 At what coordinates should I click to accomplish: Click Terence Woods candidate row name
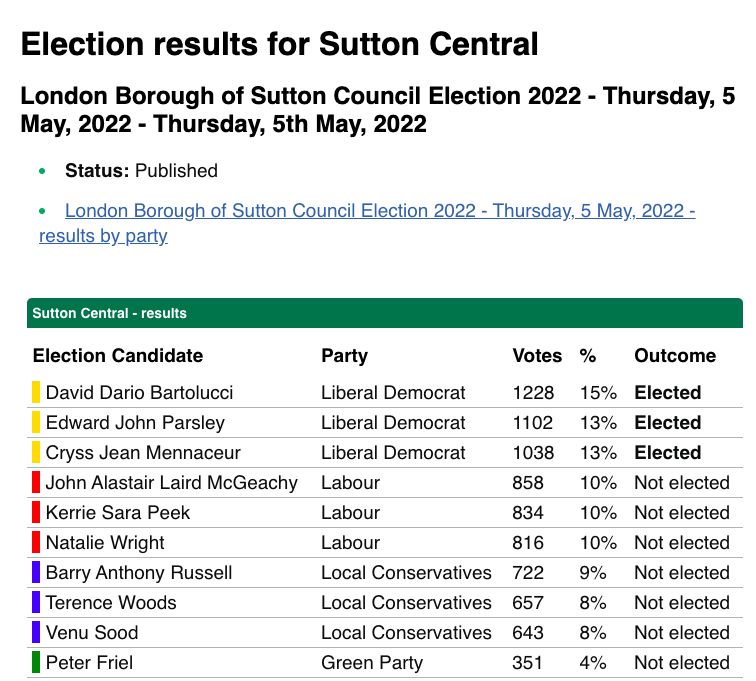(111, 602)
